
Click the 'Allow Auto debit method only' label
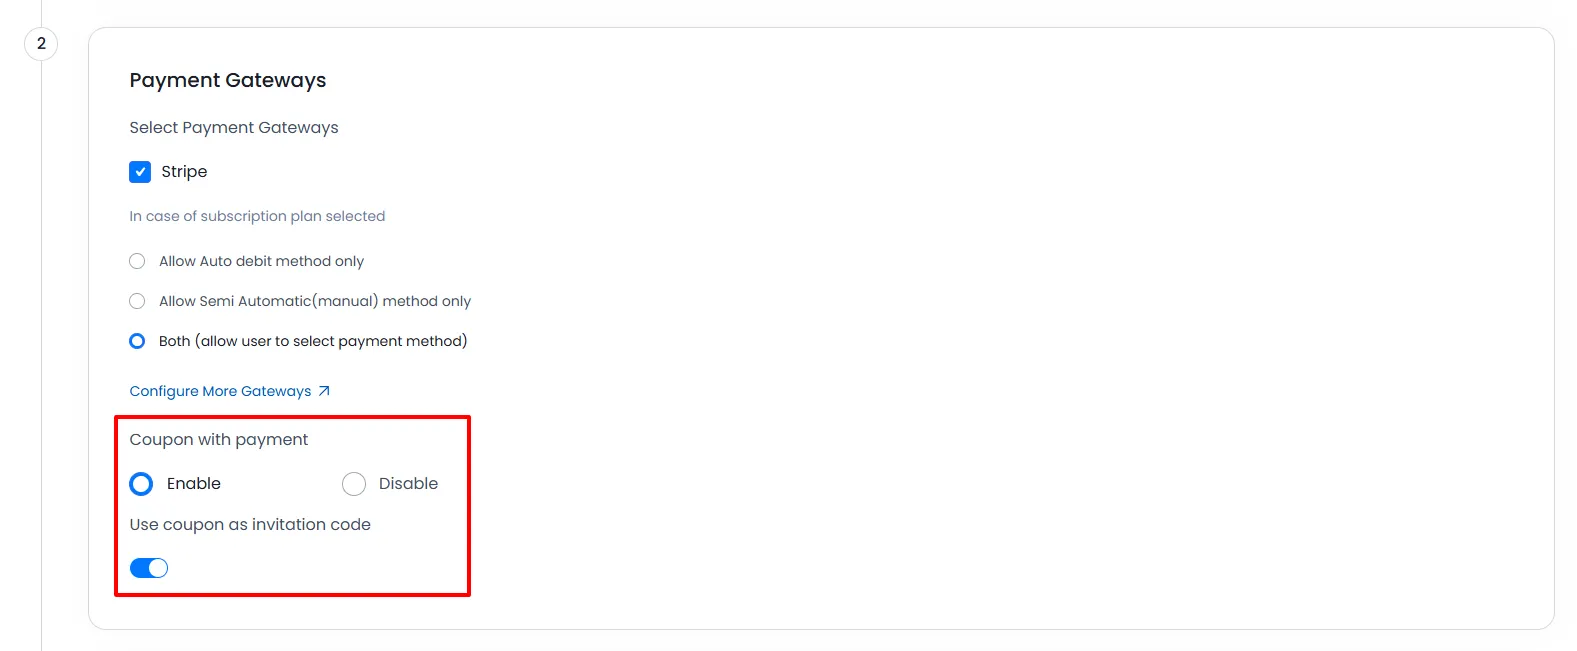tap(261, 261)
